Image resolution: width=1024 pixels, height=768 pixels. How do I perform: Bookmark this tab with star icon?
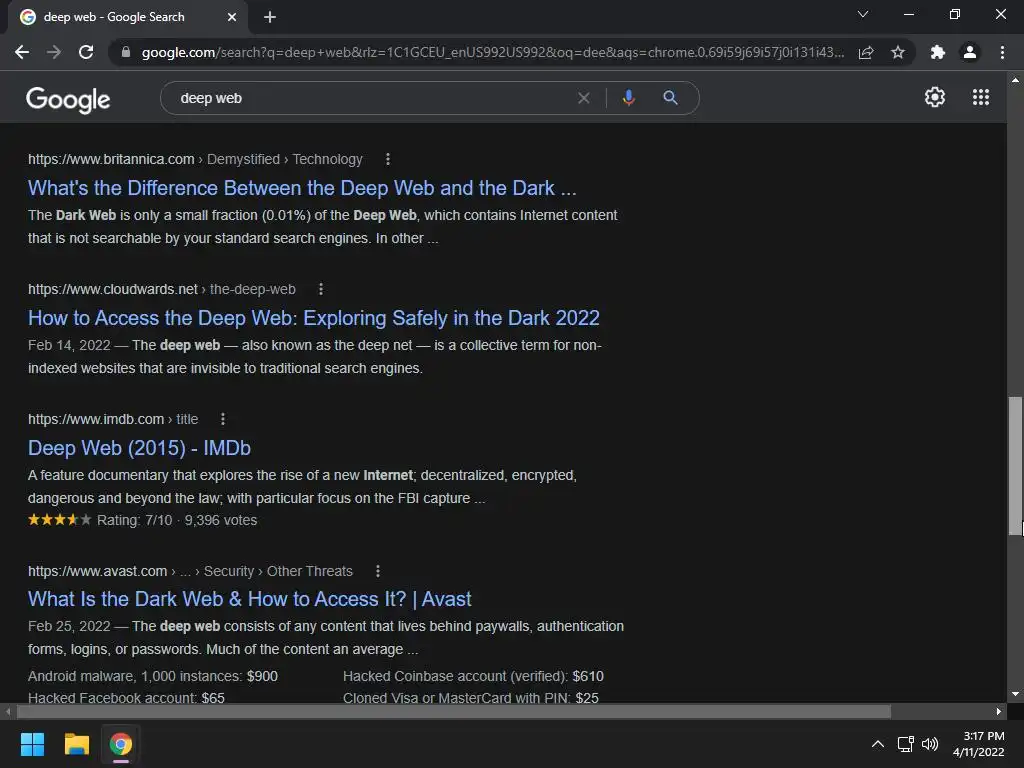pos(898,52)
